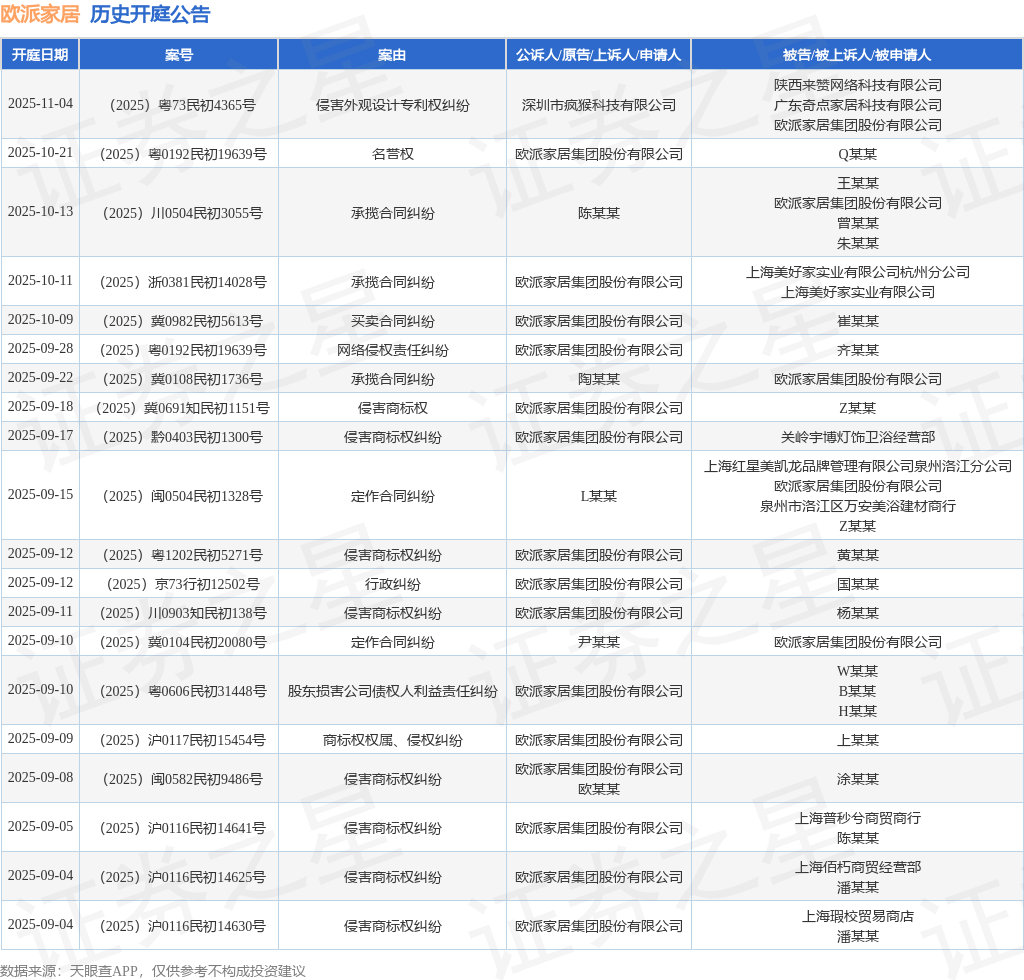
Task: Click defendant 上海瑕校贸易商店
Action: pos(857,916)
